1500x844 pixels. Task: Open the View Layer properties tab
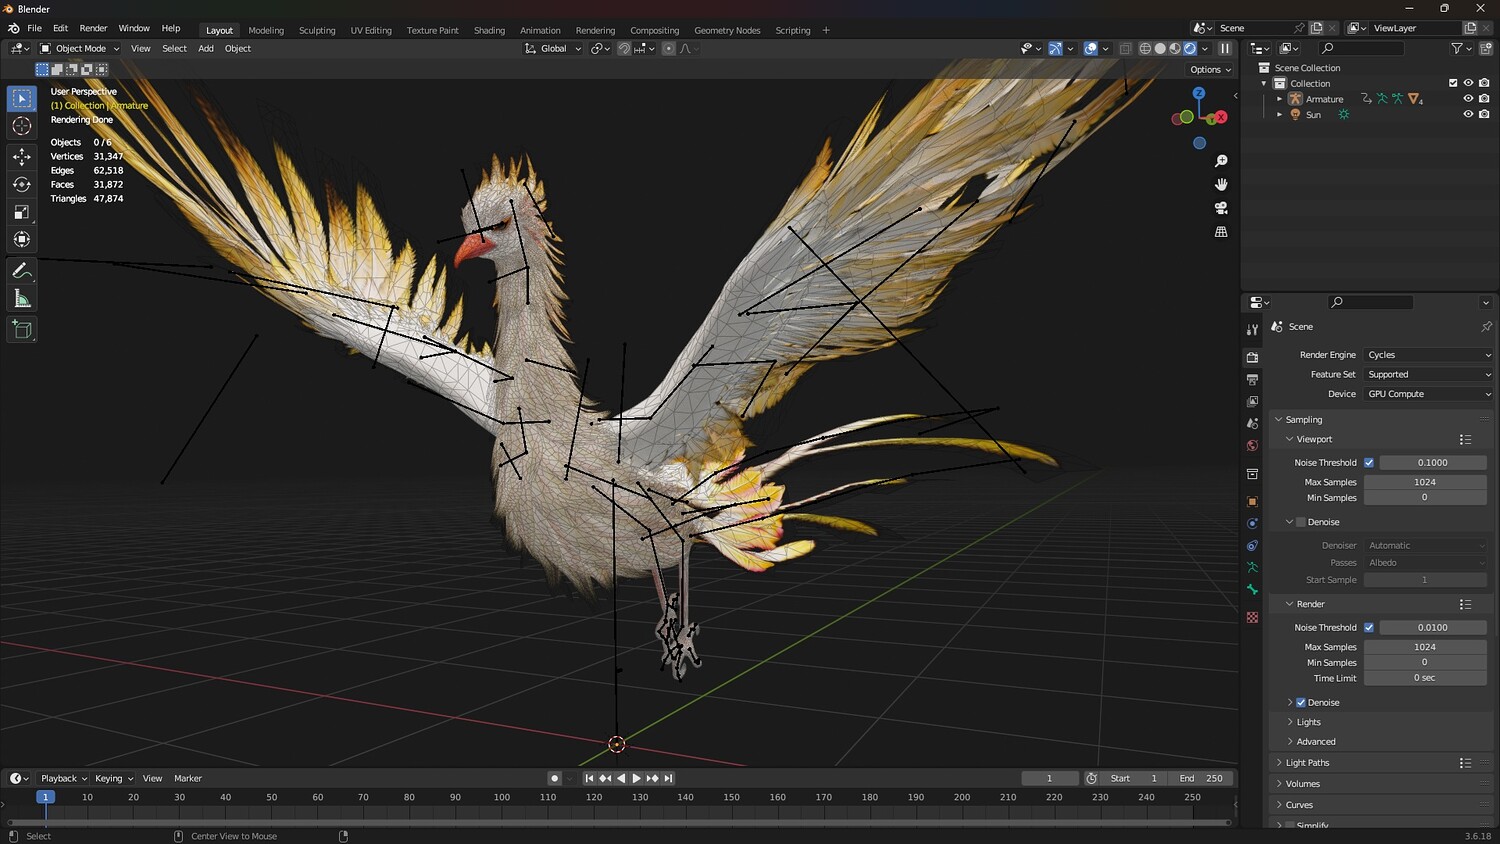pos(1252,402)
